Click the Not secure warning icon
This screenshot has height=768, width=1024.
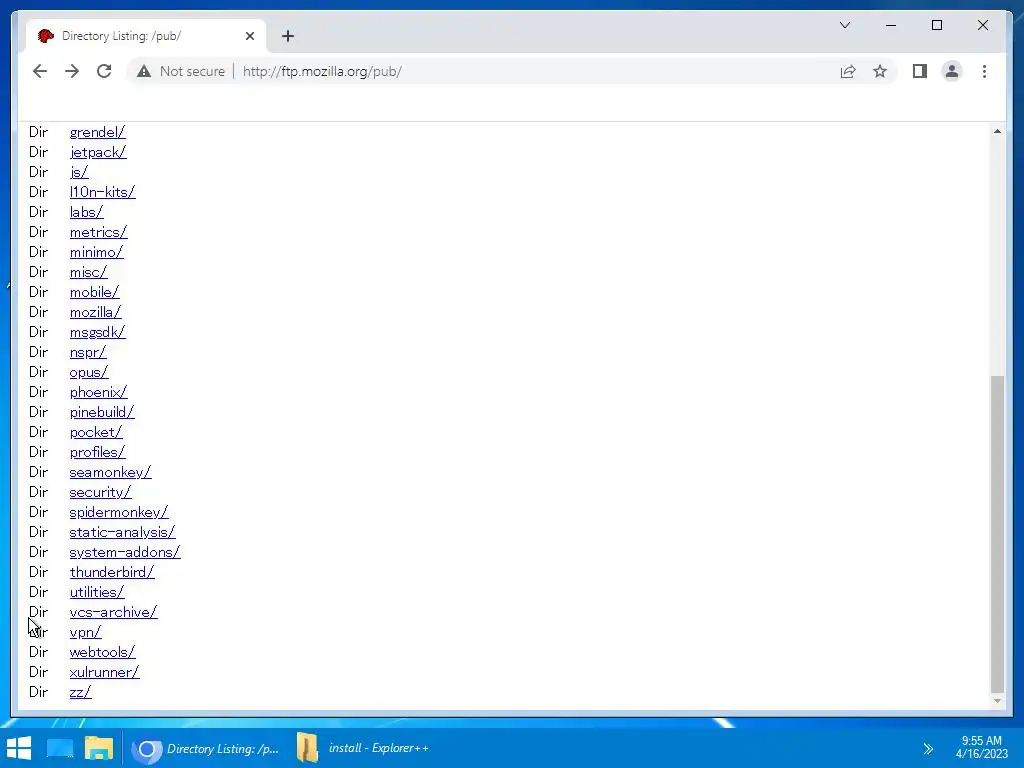[x=144, y=71]
